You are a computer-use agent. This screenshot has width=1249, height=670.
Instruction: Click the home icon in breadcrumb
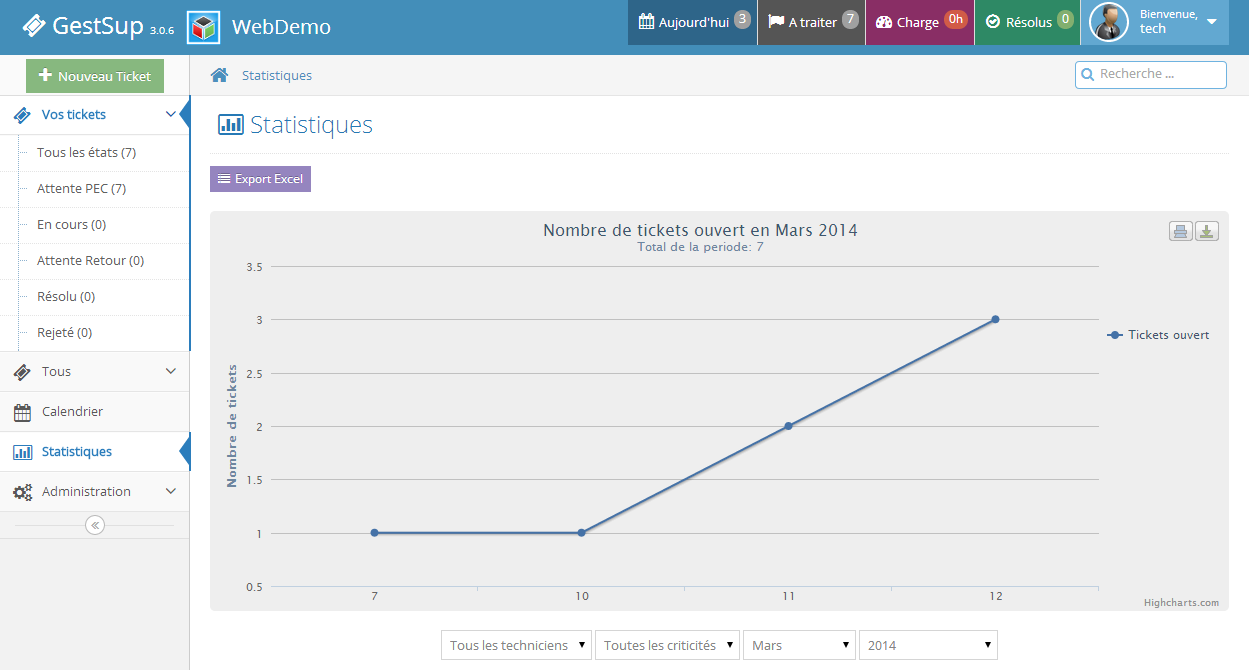(x=219, y=75)
